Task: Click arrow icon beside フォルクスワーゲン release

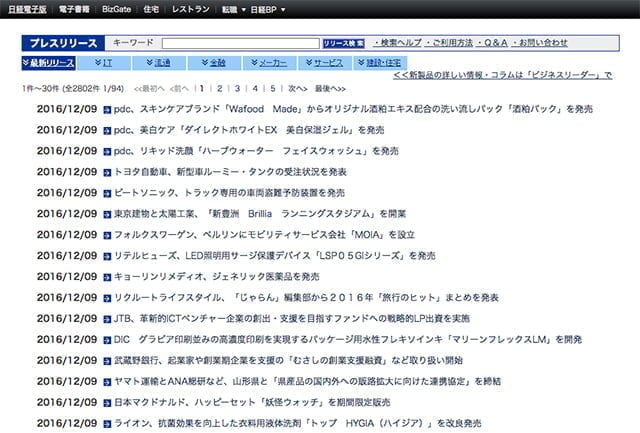Action: pyautogui.click(x=107, y=235)
